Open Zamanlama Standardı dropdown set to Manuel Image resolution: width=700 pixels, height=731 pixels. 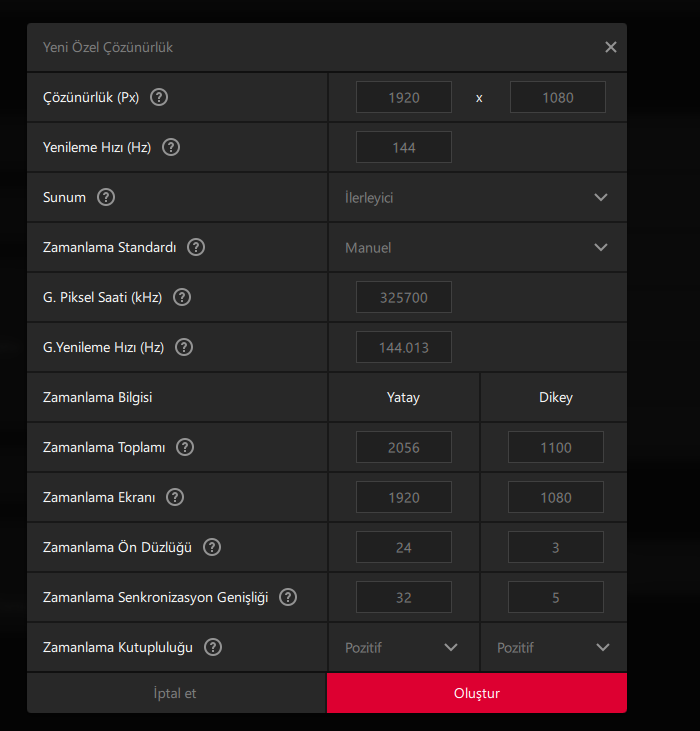pyautogui.click(x=477, y=247)
